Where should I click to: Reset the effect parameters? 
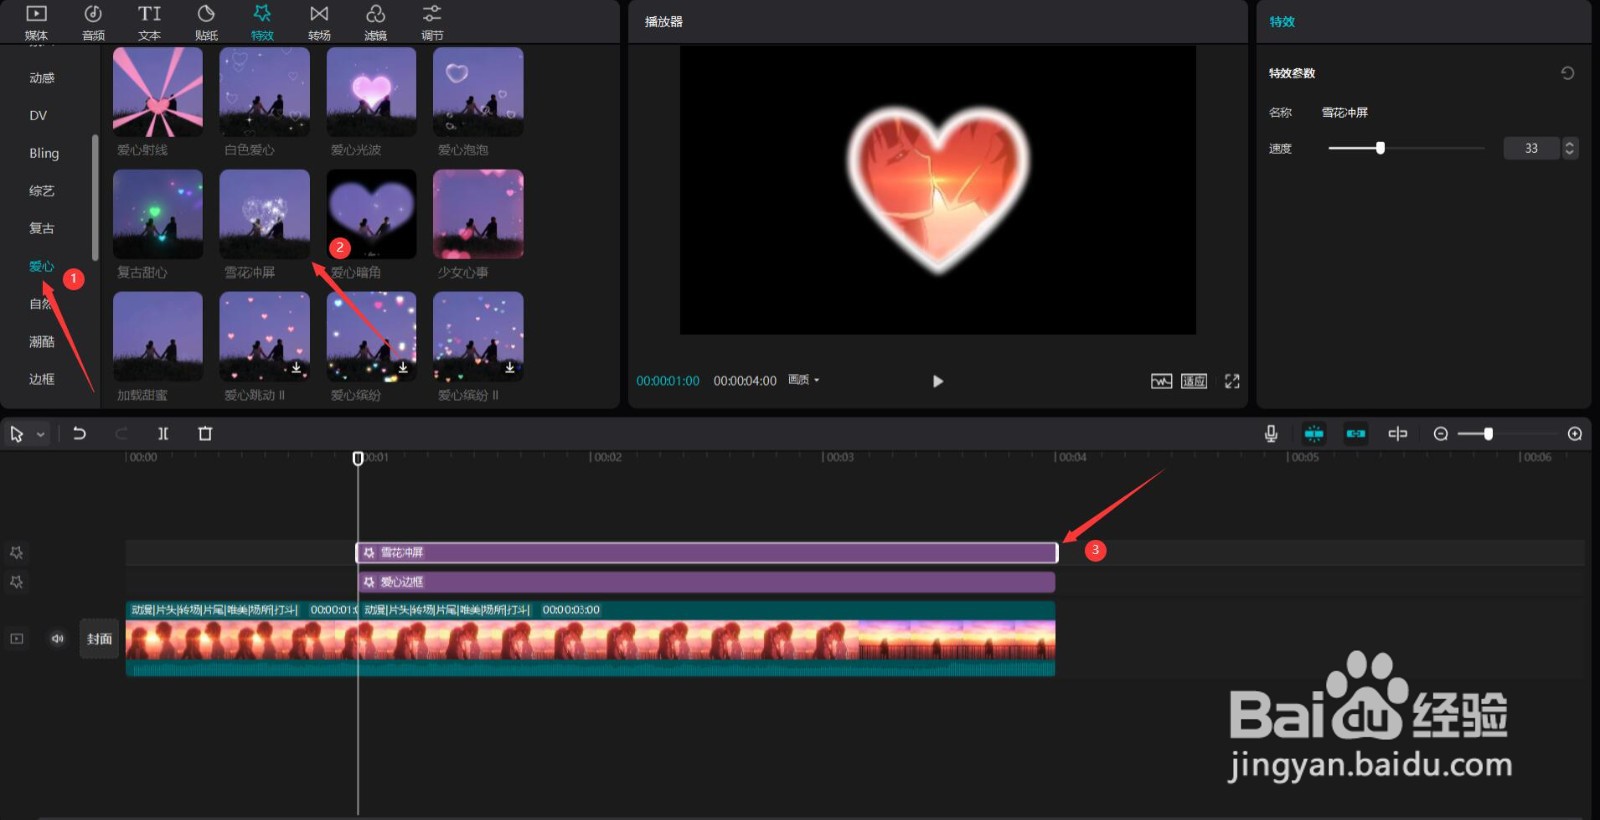pos(1567,73)
